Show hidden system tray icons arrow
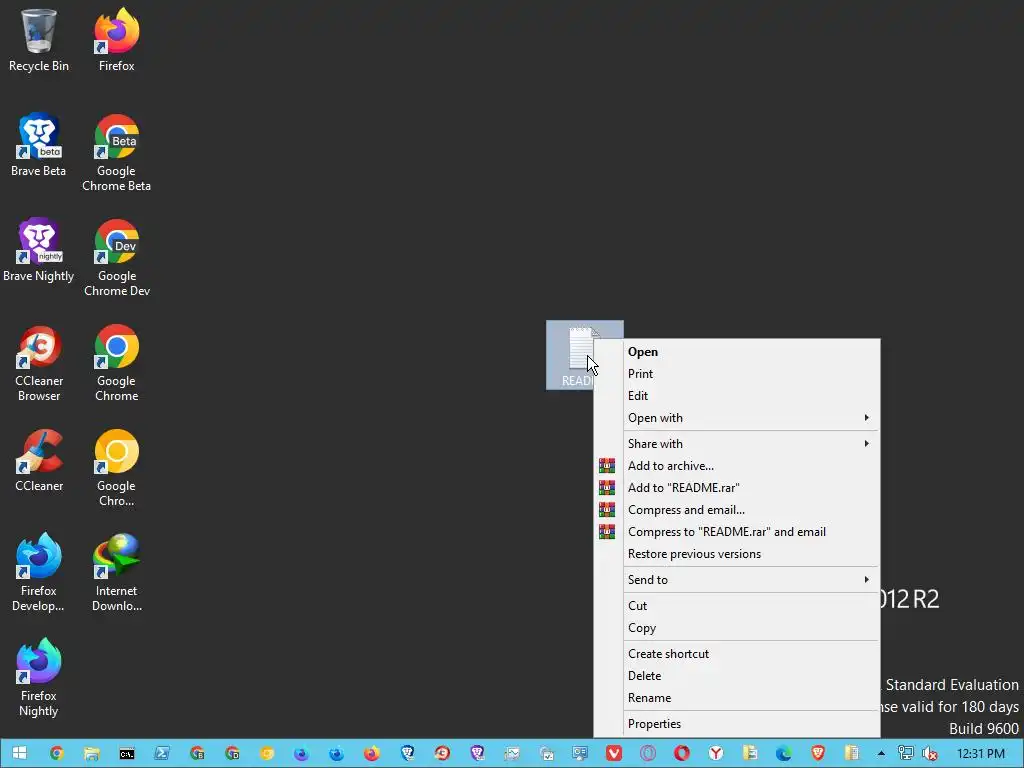 tap(881, 754)
